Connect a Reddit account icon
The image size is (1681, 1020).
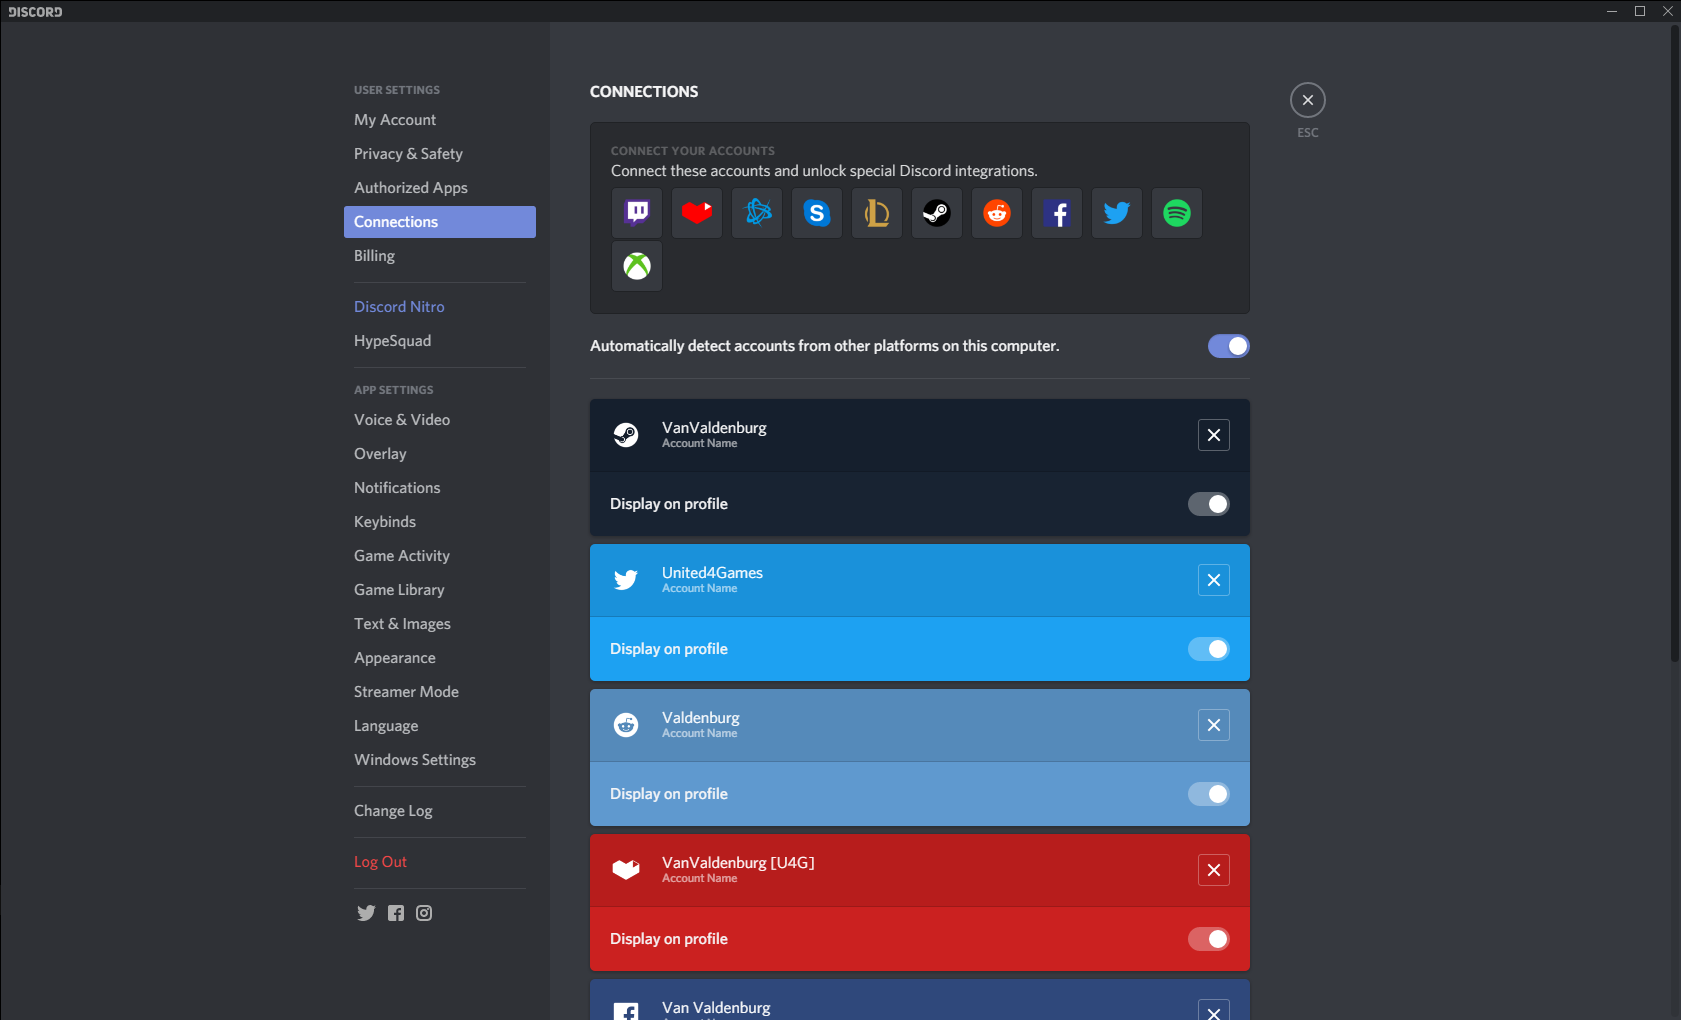(x=997, y=213)
